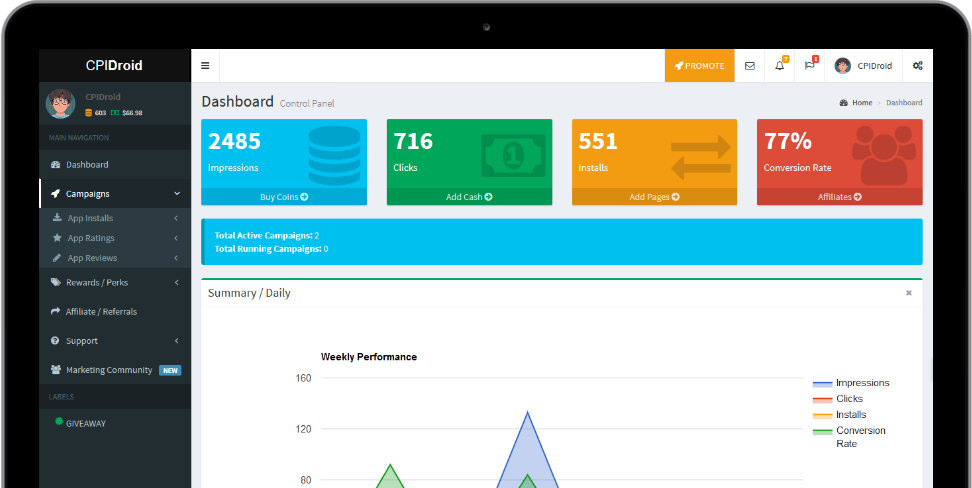
Task: Expand the Support menu
Action: coord(115,340)
